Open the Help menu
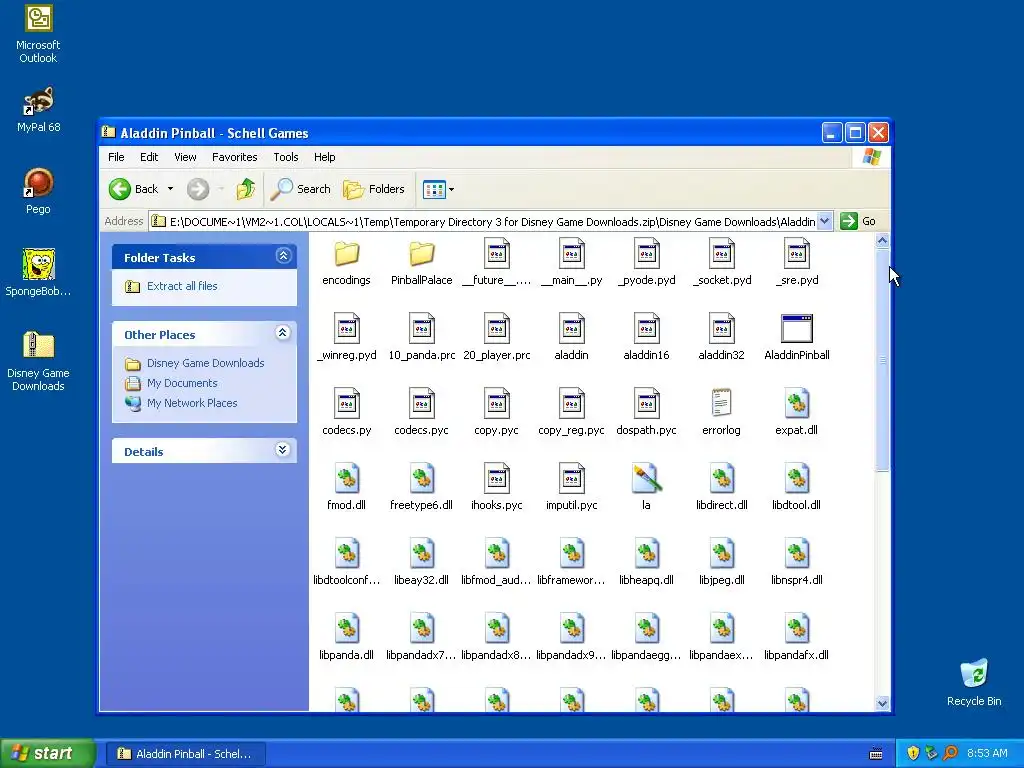Image resolution: width=1024 pixels, height=768 pixels. pyautogui.click(x=325, y=157)
